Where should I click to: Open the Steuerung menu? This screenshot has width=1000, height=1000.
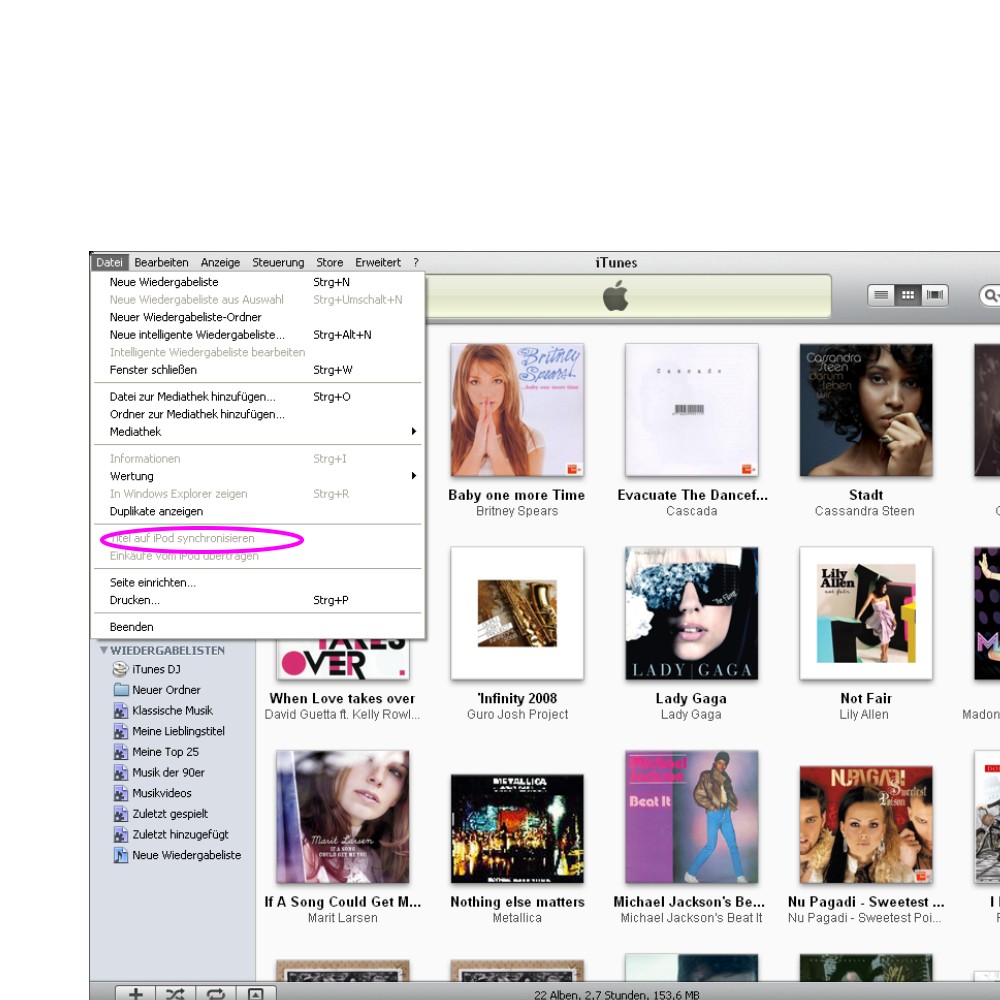278,262
